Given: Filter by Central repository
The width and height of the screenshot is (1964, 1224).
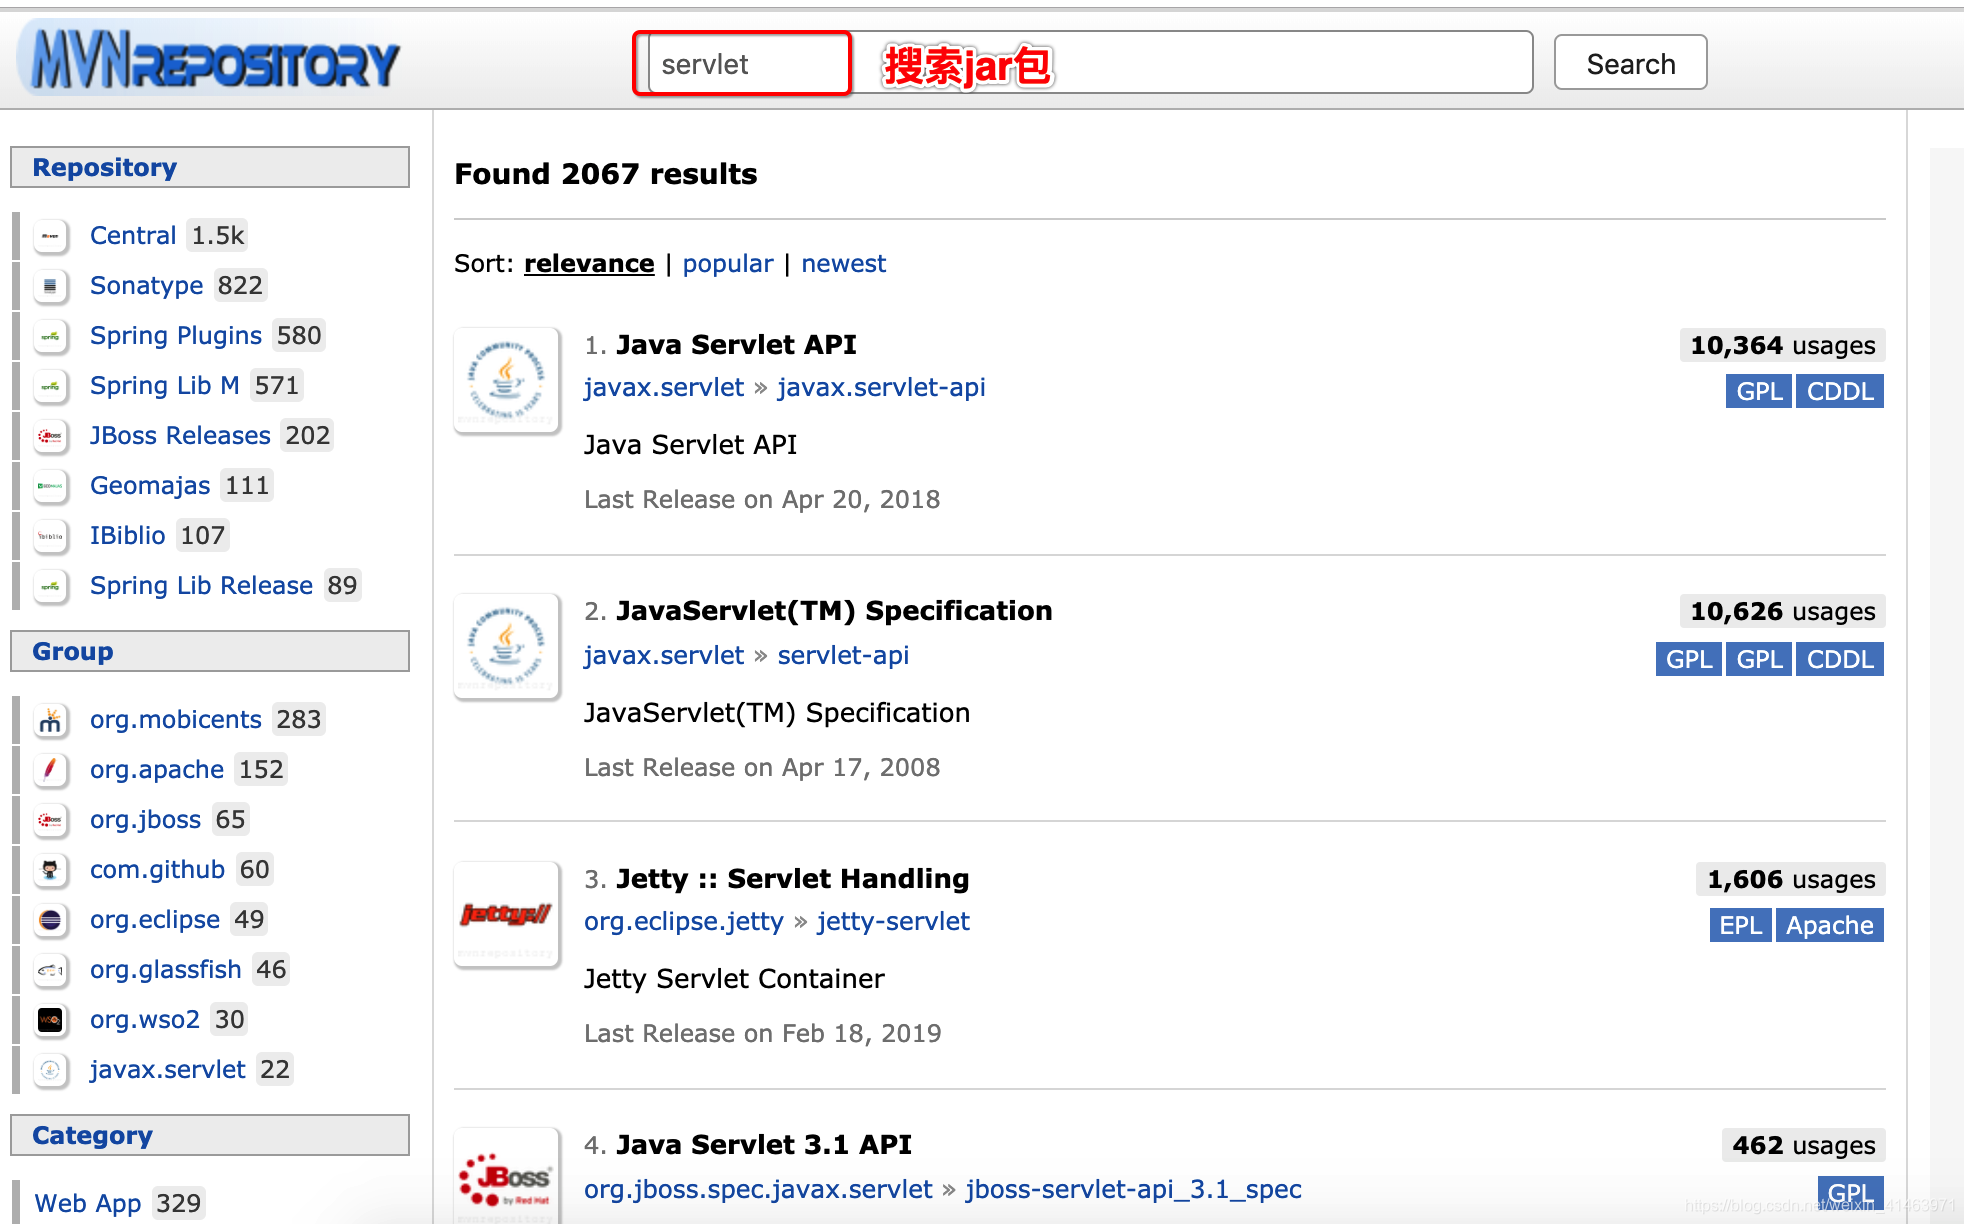Looking at the screenshot, I should click(133, 236).
